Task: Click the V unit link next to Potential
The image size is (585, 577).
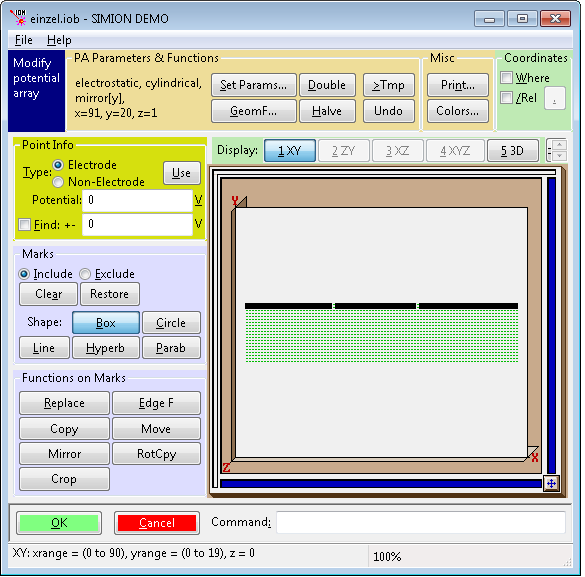Action: [x=198, y=200]
